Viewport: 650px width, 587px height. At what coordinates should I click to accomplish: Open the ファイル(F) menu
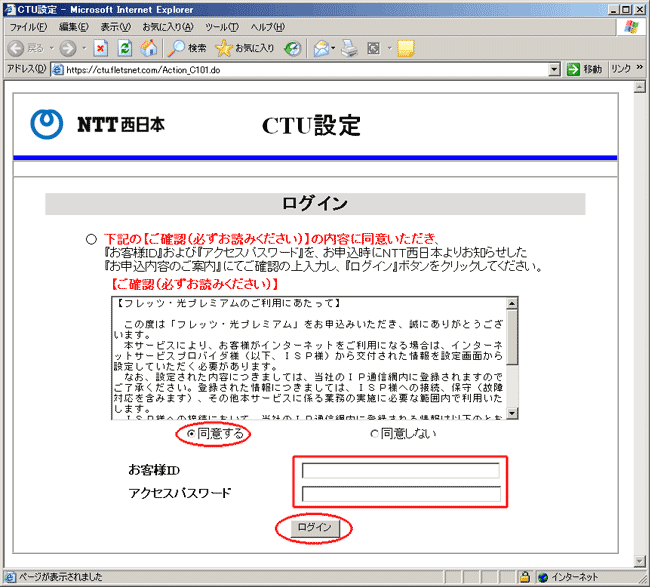click(28, 27)
